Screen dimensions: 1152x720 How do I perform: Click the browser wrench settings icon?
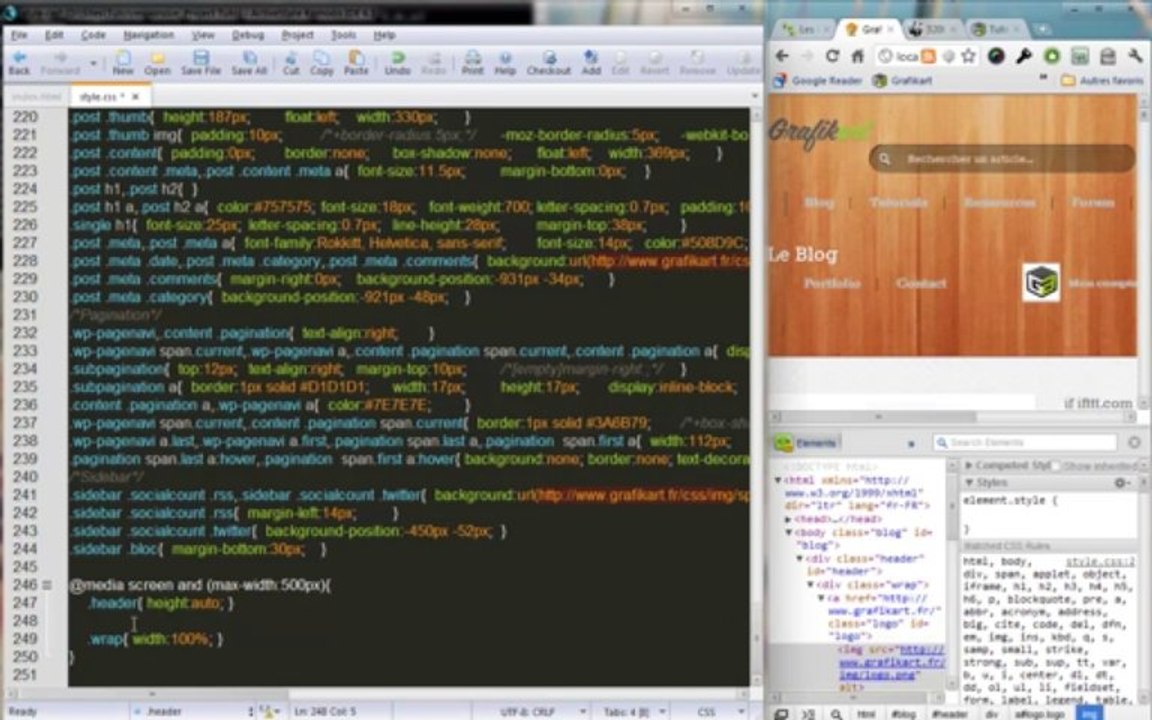coord(1136,56)
